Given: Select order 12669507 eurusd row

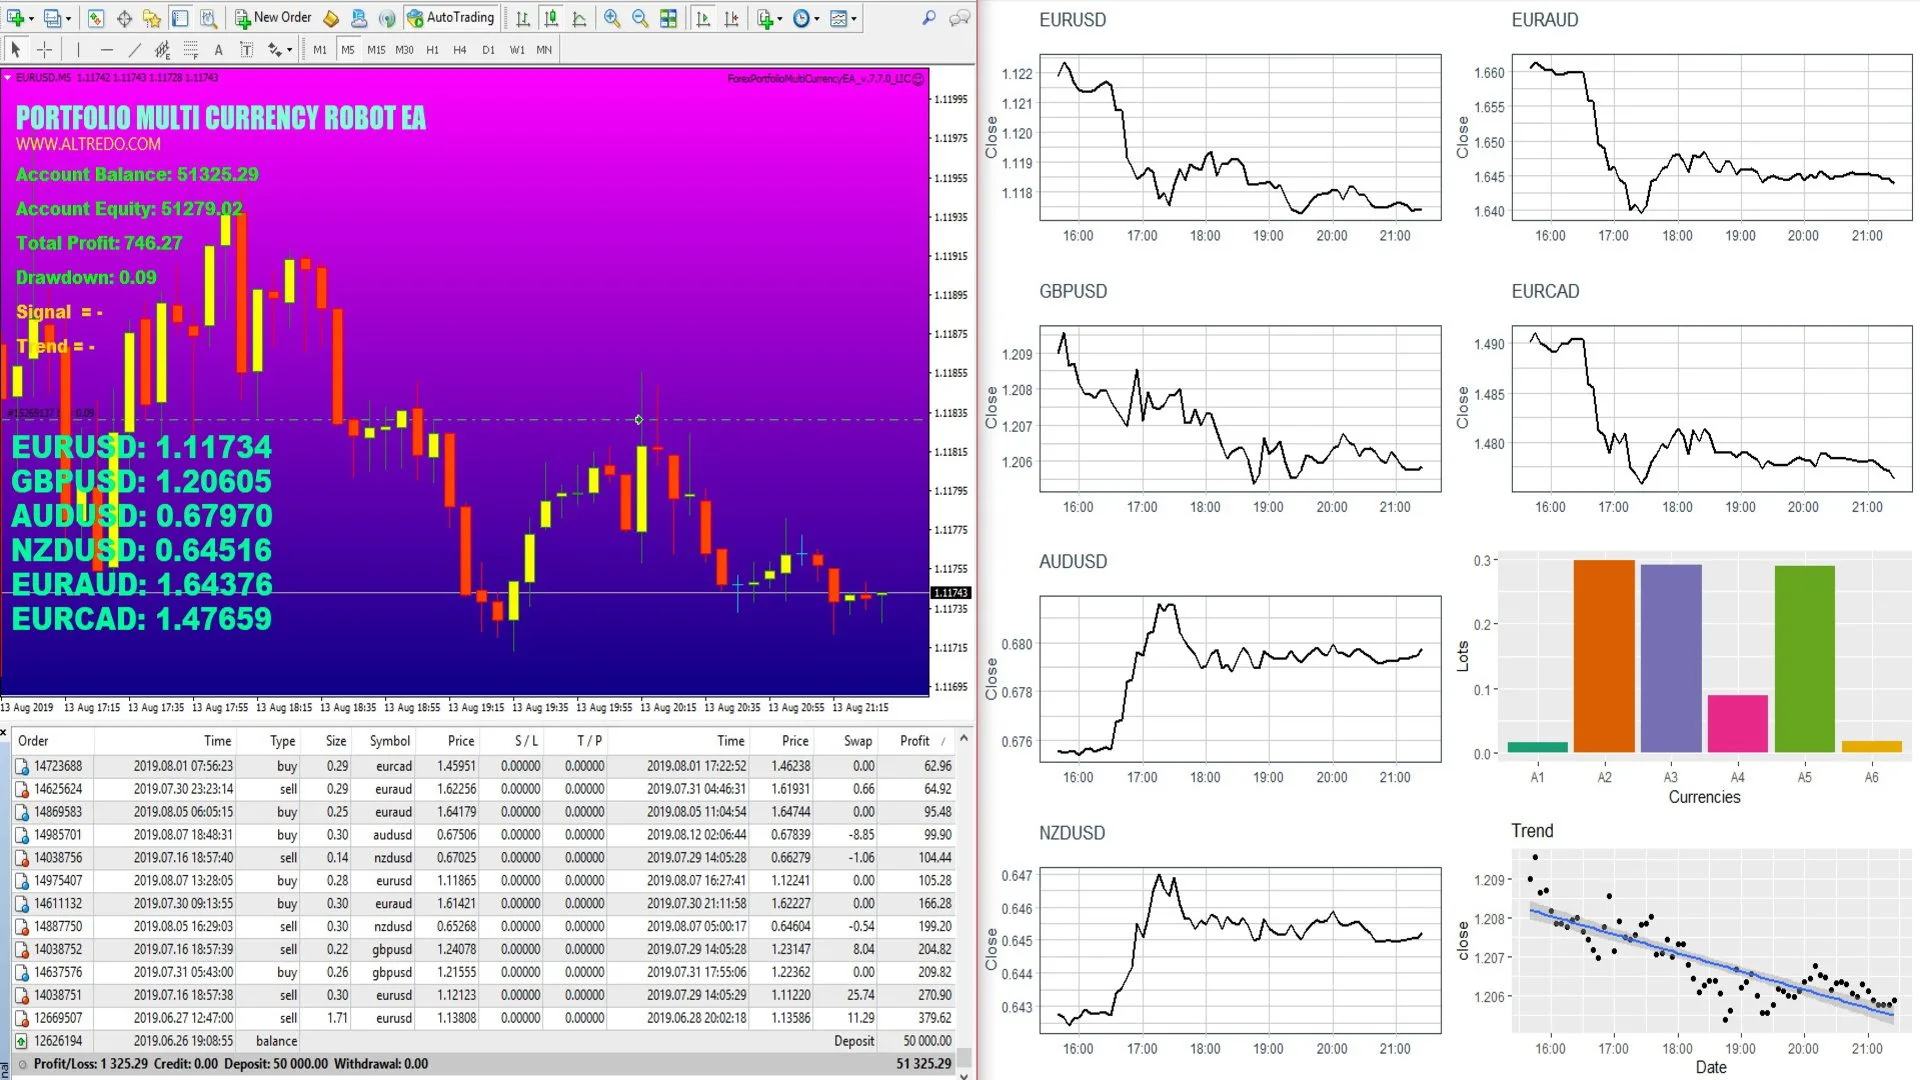Looking at the screenshot, I should point(483,1018).
